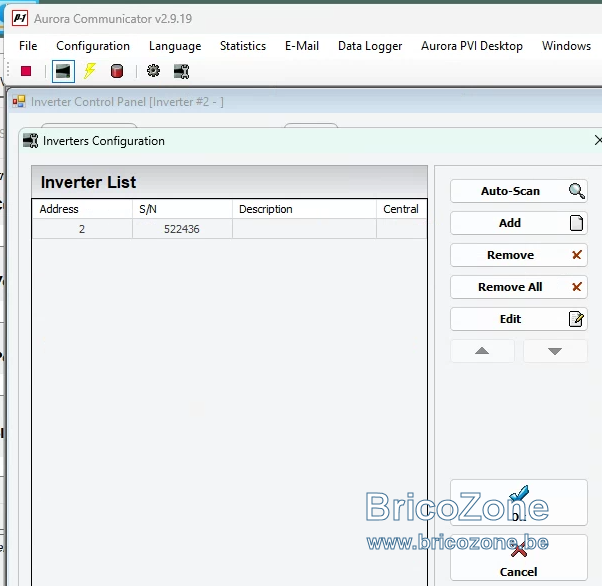Open settings with the gear icon
This screenshot has height=586, width=602.
tap(154, 71)
